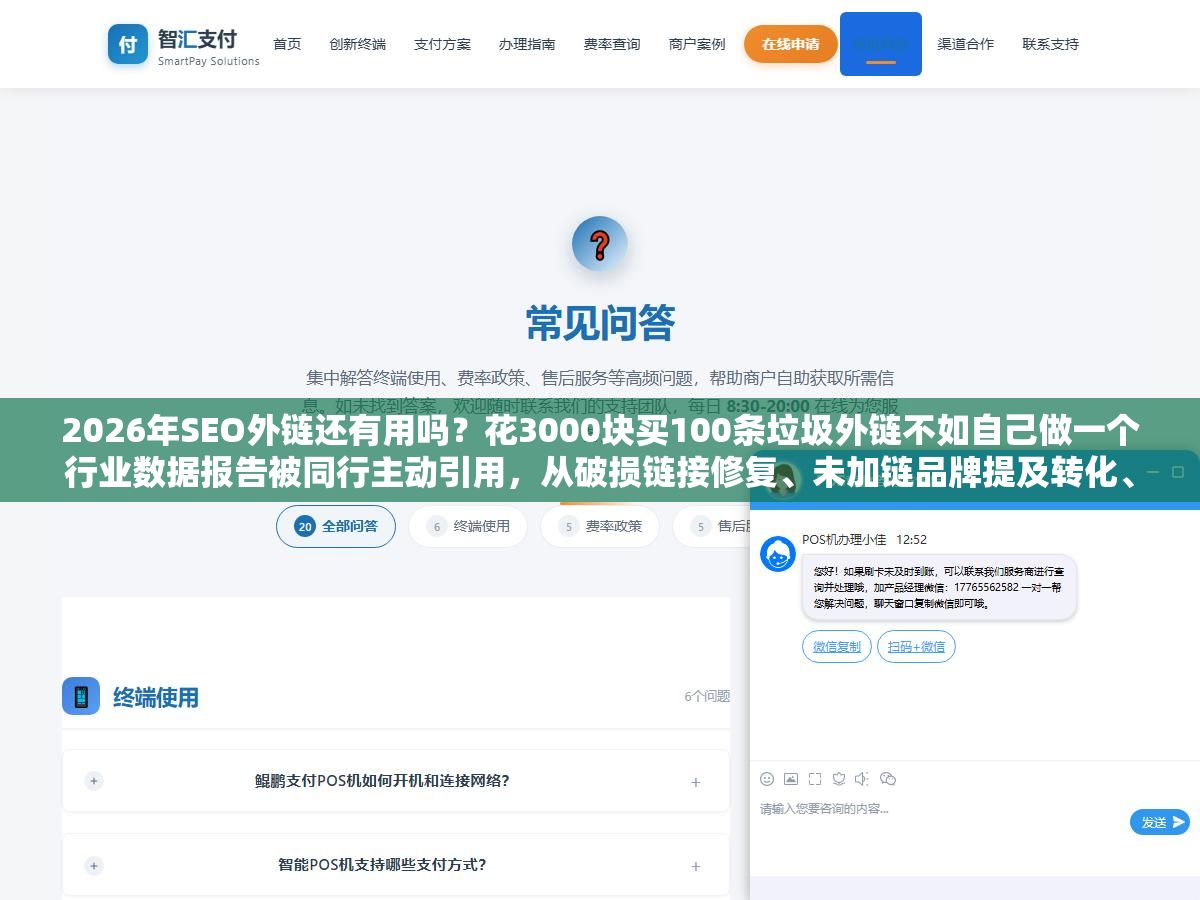Click the 智汇支付 logo icon
1200x900 pixels.
127,44
